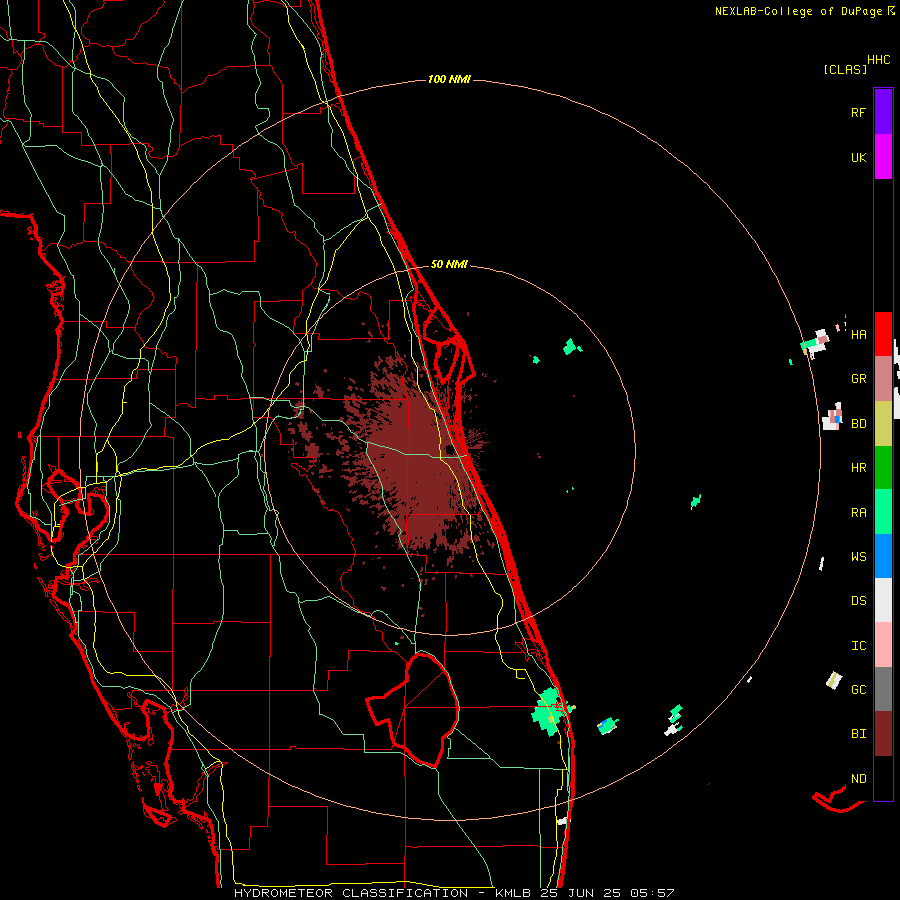Click the 05:57 timestamp
The height and width of the screenshot is (900, 900).
pyautogui.click(x=651, y=893)
